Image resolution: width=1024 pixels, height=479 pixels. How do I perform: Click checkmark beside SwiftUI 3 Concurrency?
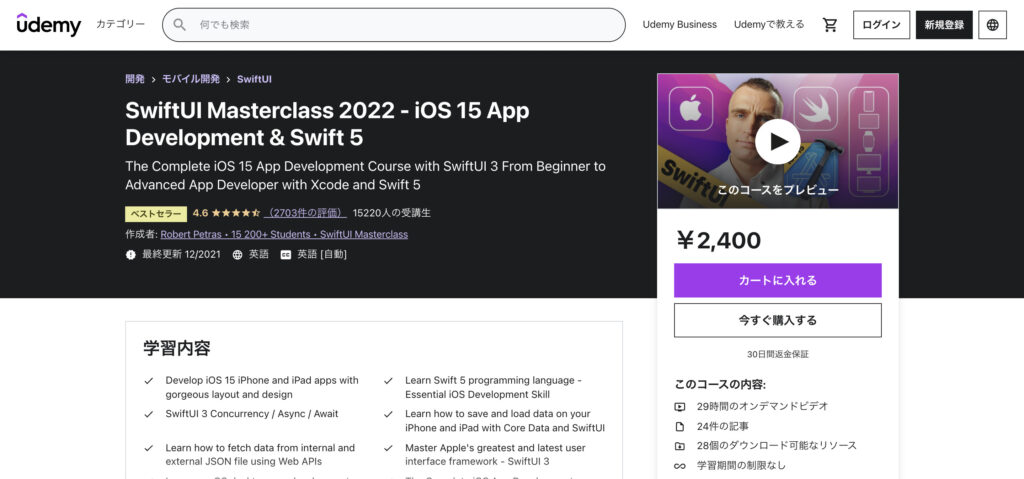(149, 414)
